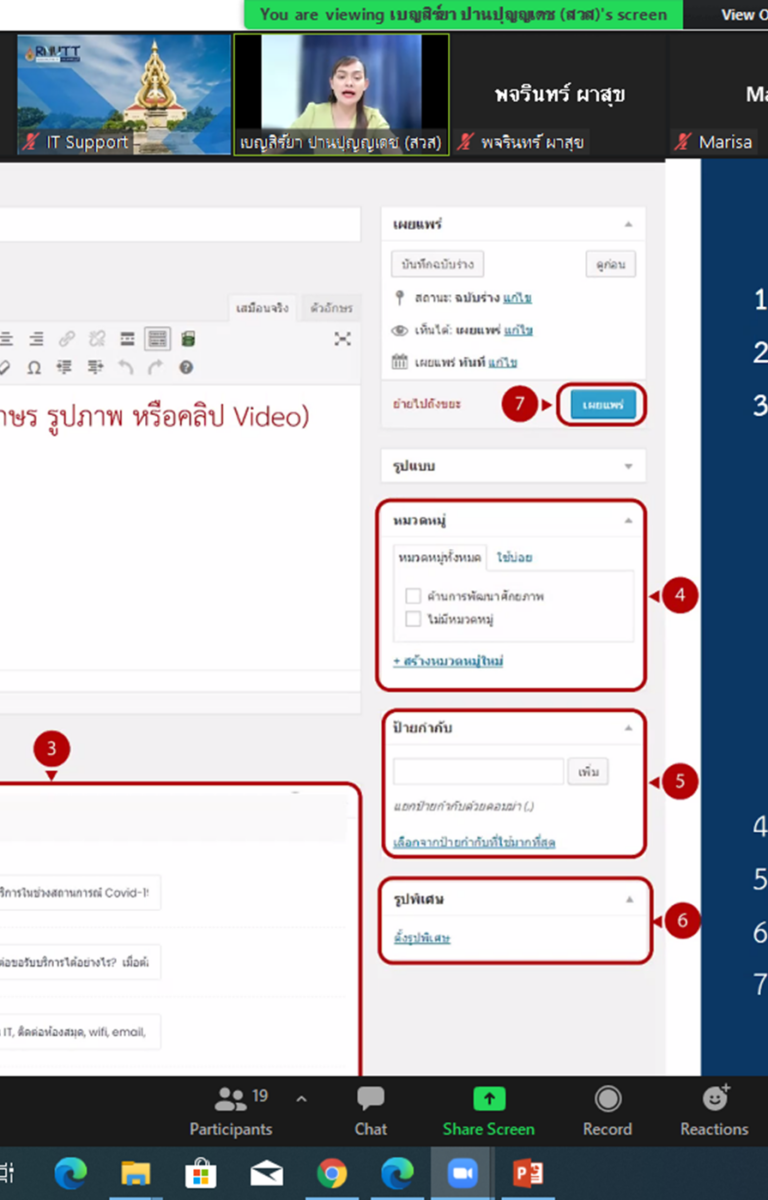The height and width of the screenshot is (1200, 768).
Task: Open Zoom Participants panel
Action: tap(231, 1111)
